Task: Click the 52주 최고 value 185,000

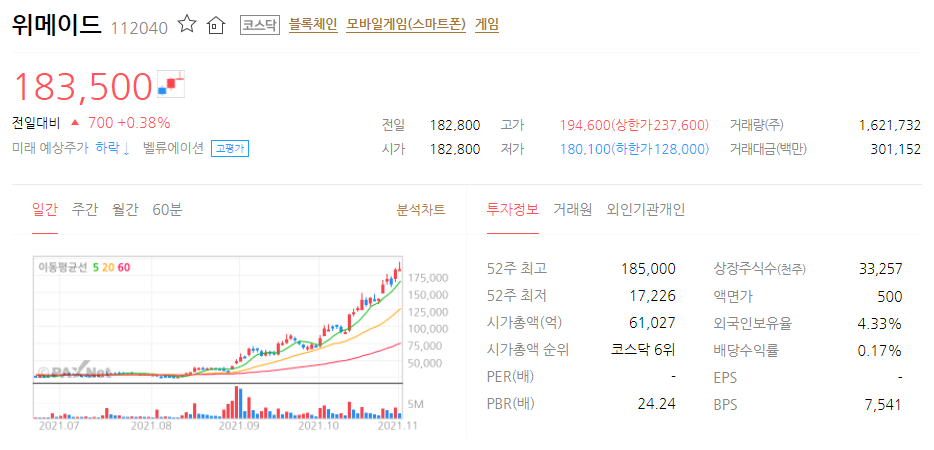Action: 649,269
